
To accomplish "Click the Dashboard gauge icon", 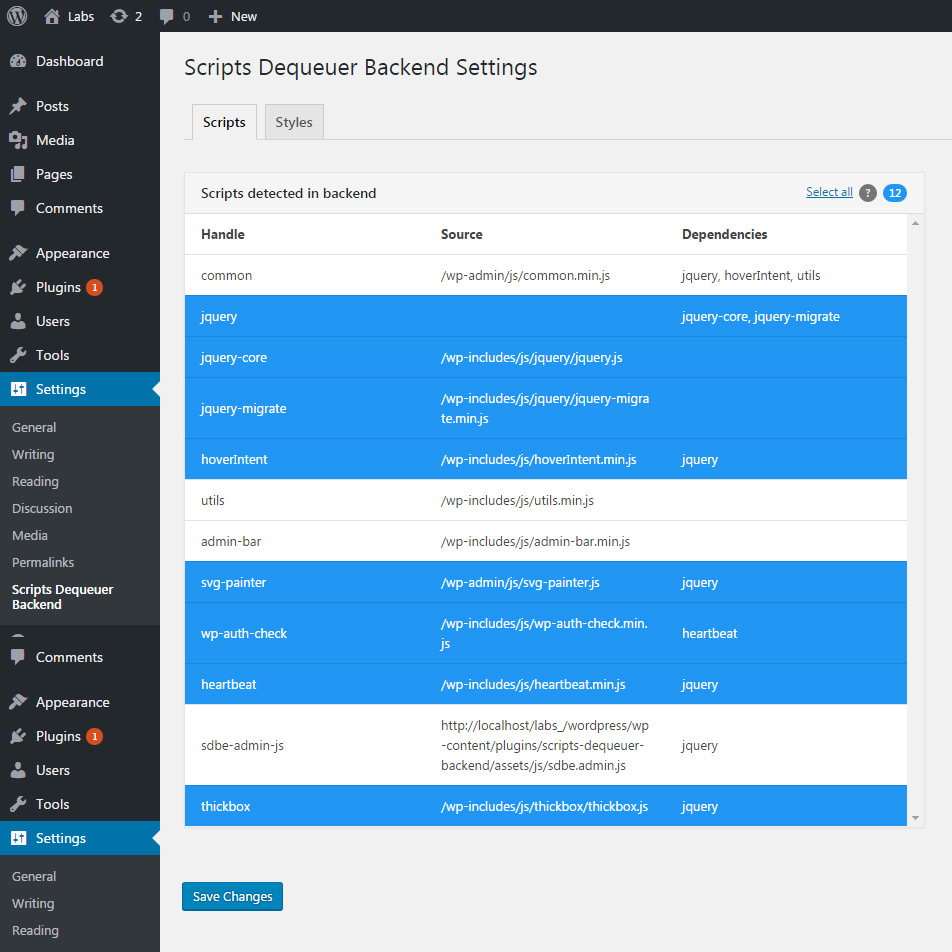I will (18, 61).
